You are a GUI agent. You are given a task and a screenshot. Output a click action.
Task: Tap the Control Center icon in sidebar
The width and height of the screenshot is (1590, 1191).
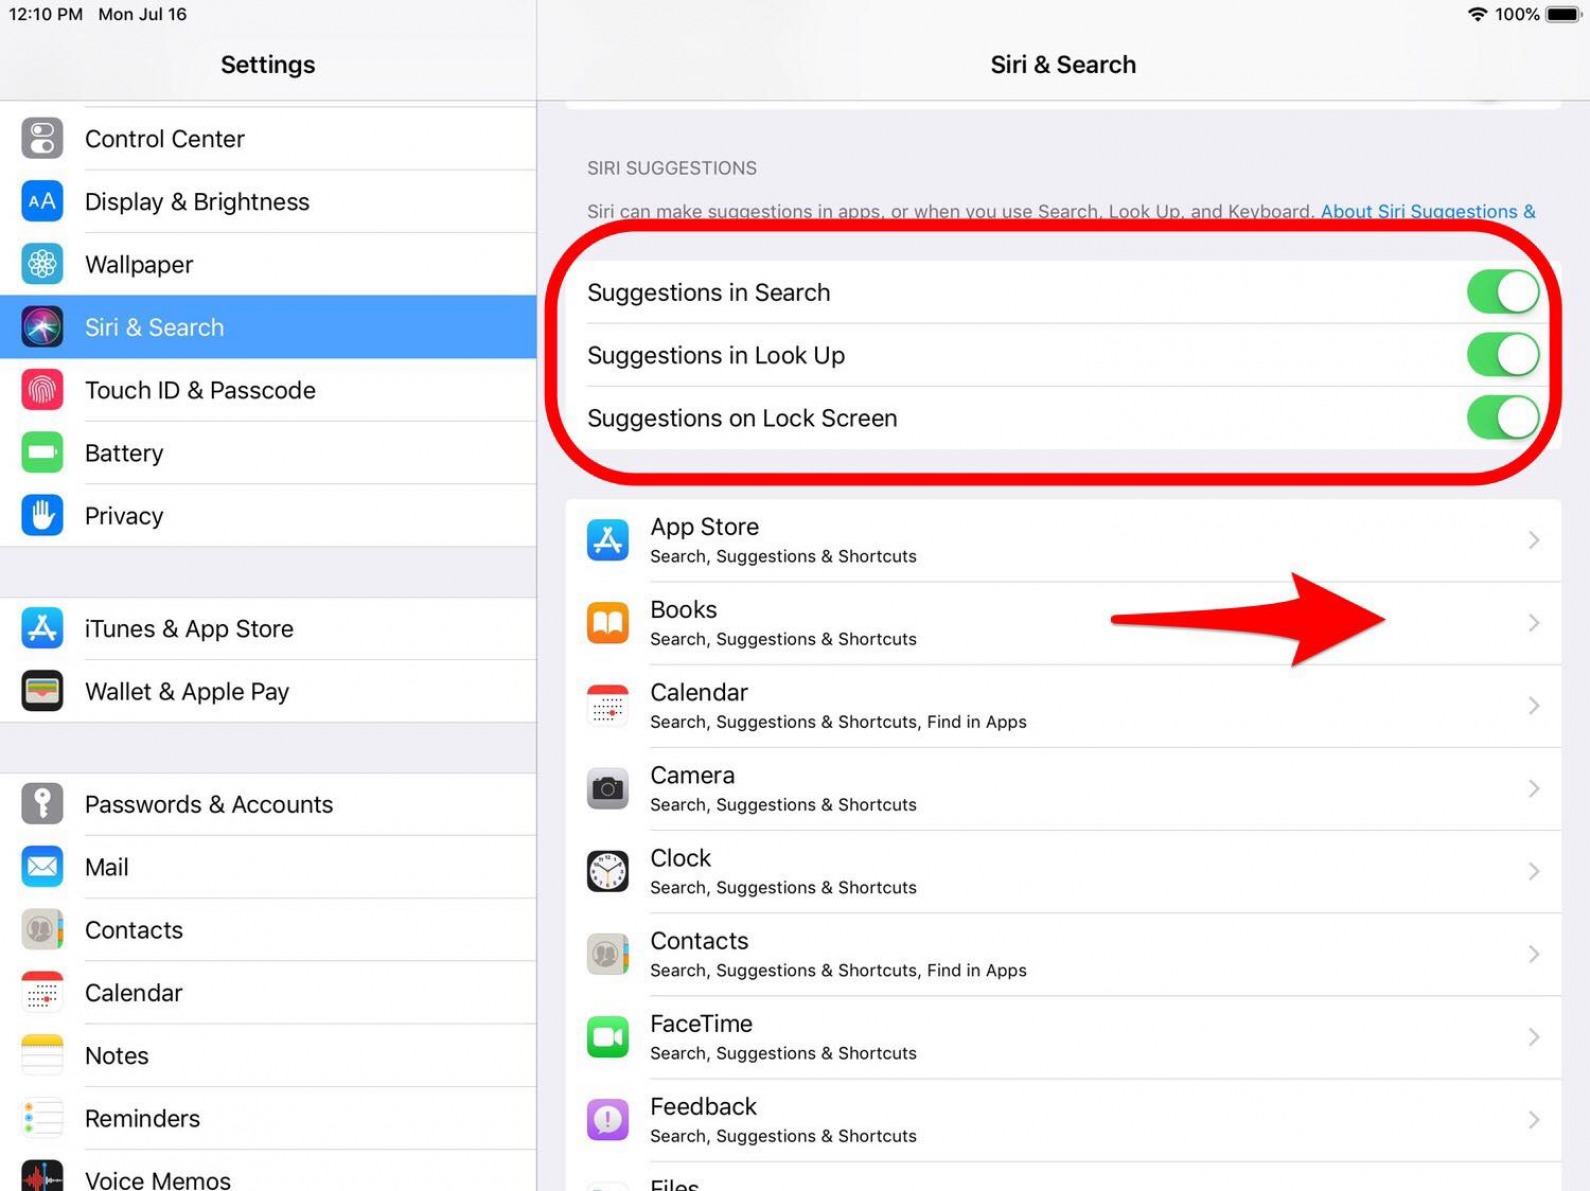click(42, 139)
